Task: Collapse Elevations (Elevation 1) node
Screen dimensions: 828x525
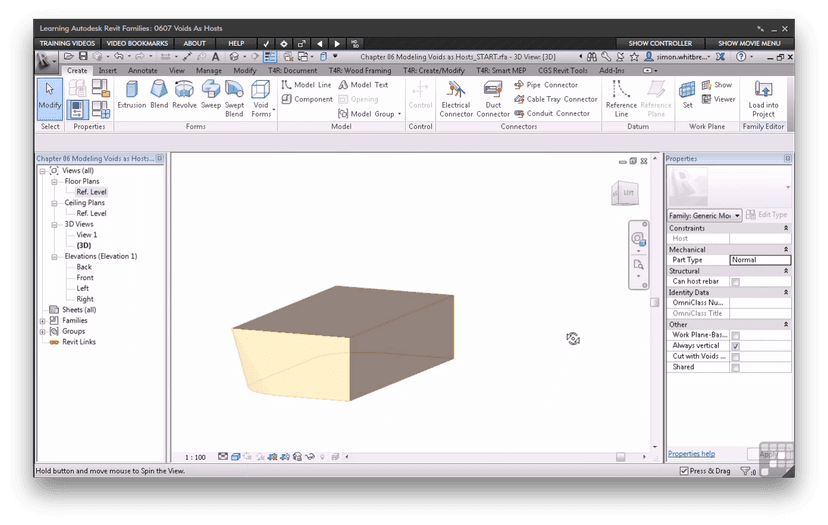Action: click(x=54, y=256)
